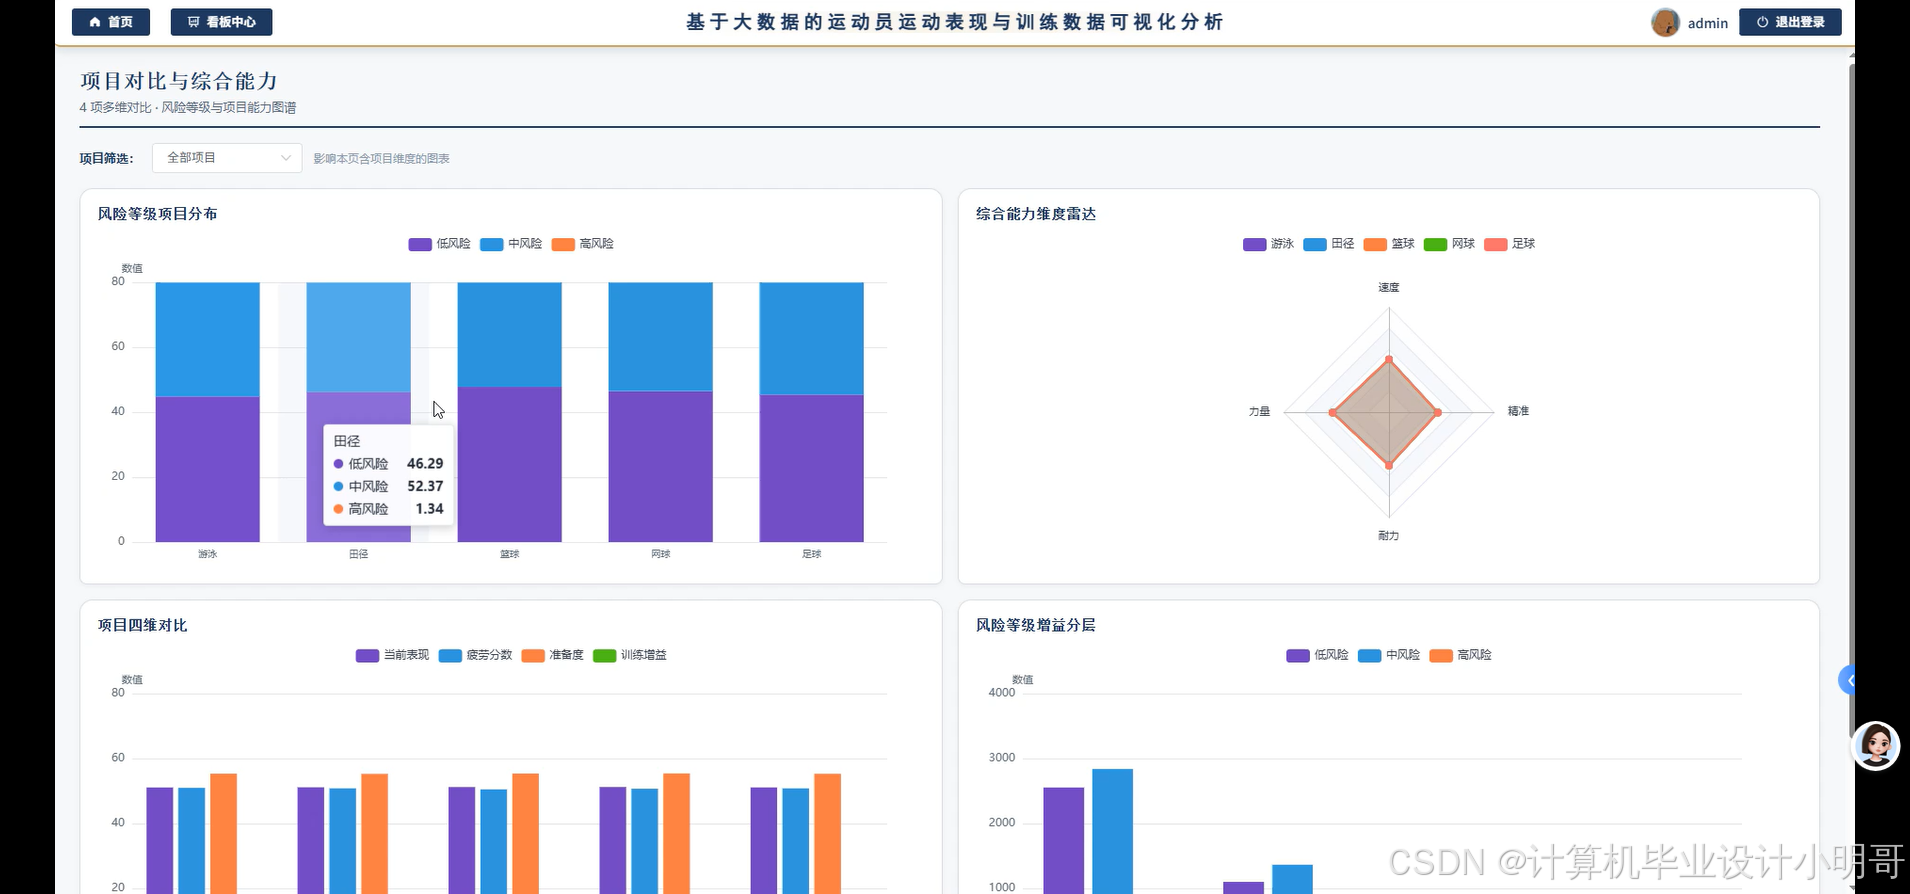Click the 1.34 value in the tooltip
1910x894 pixels.
pyautogui.click(x=430, y=509)
